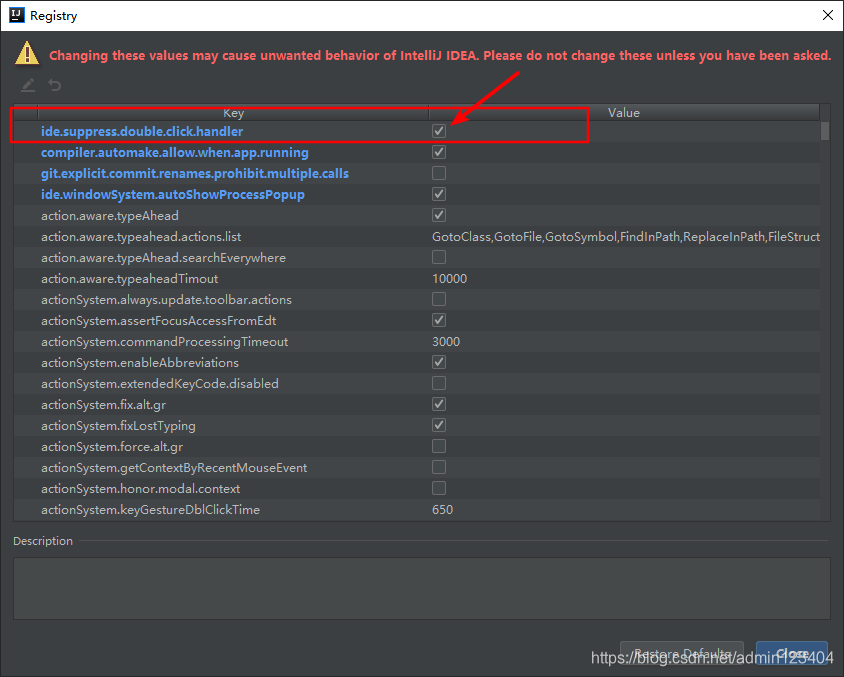Viewport: 844px width, 677px height.
Task: Click the Key column header
Action: (x=233, y=112)
